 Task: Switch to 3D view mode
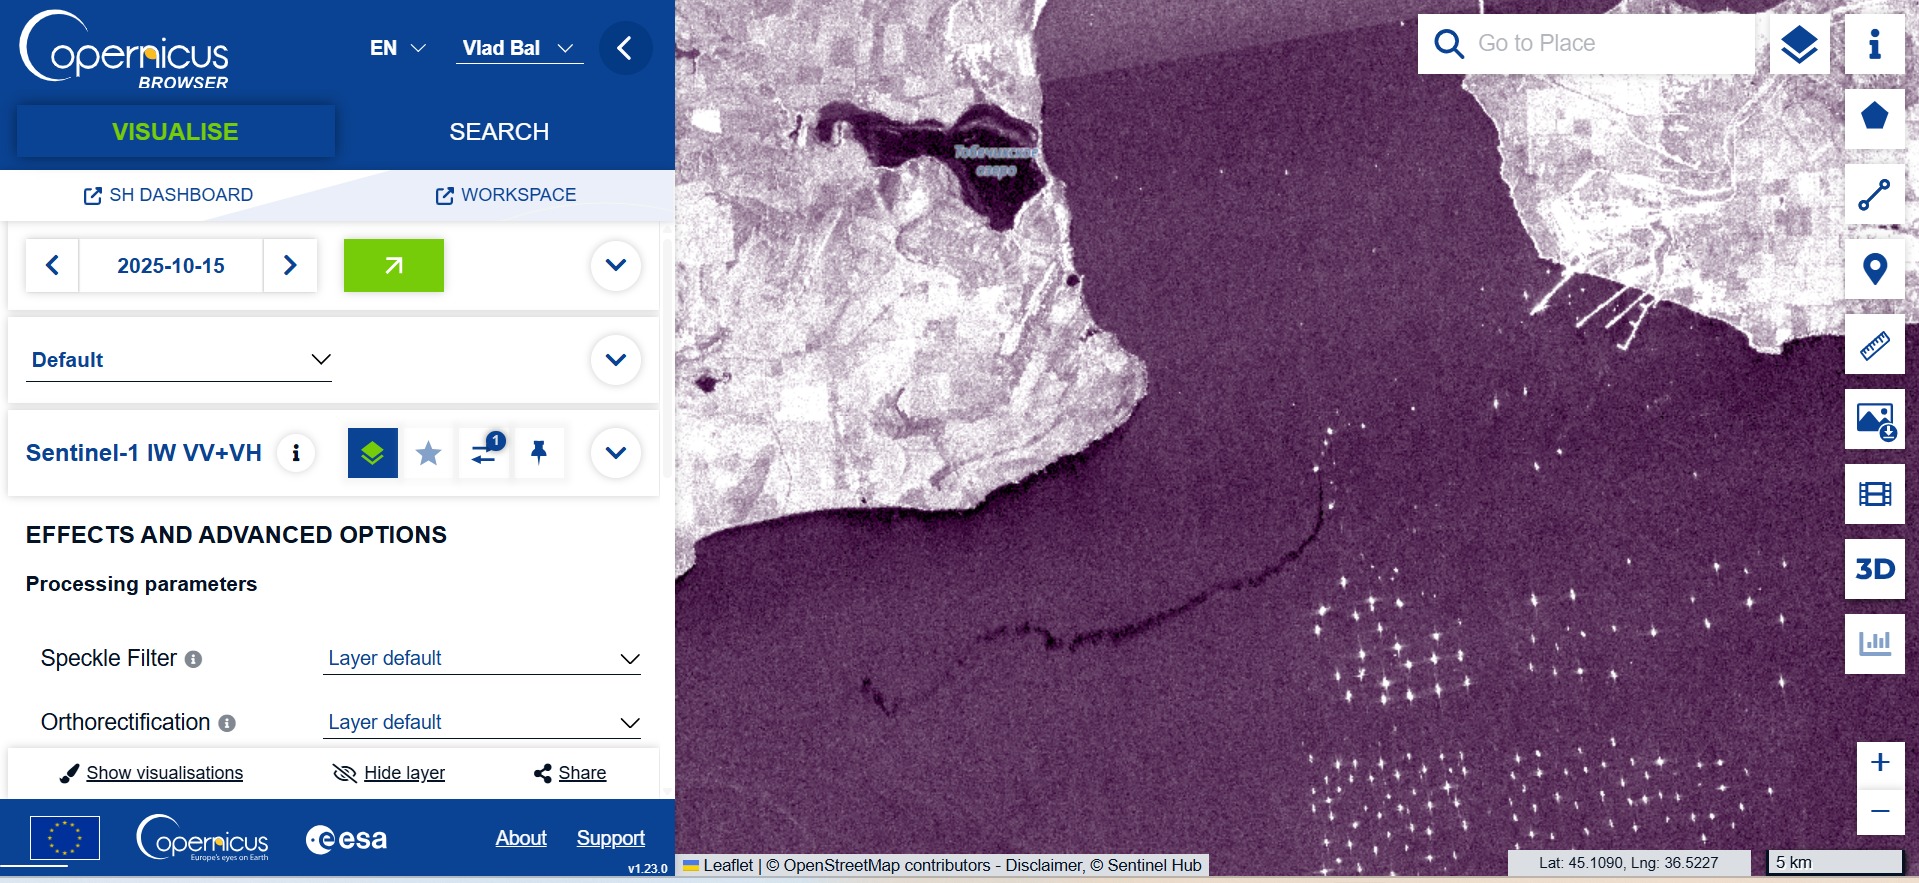[1874, 569]
